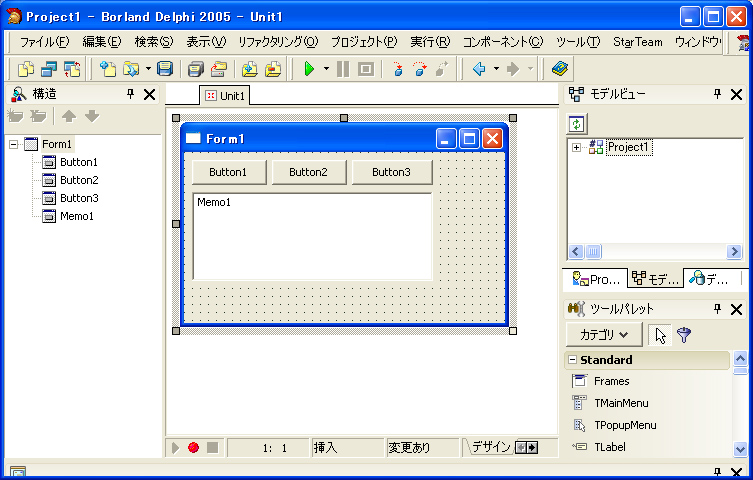
Task: Pin the モデルビュー panel
Action: (x=717, y=94)
